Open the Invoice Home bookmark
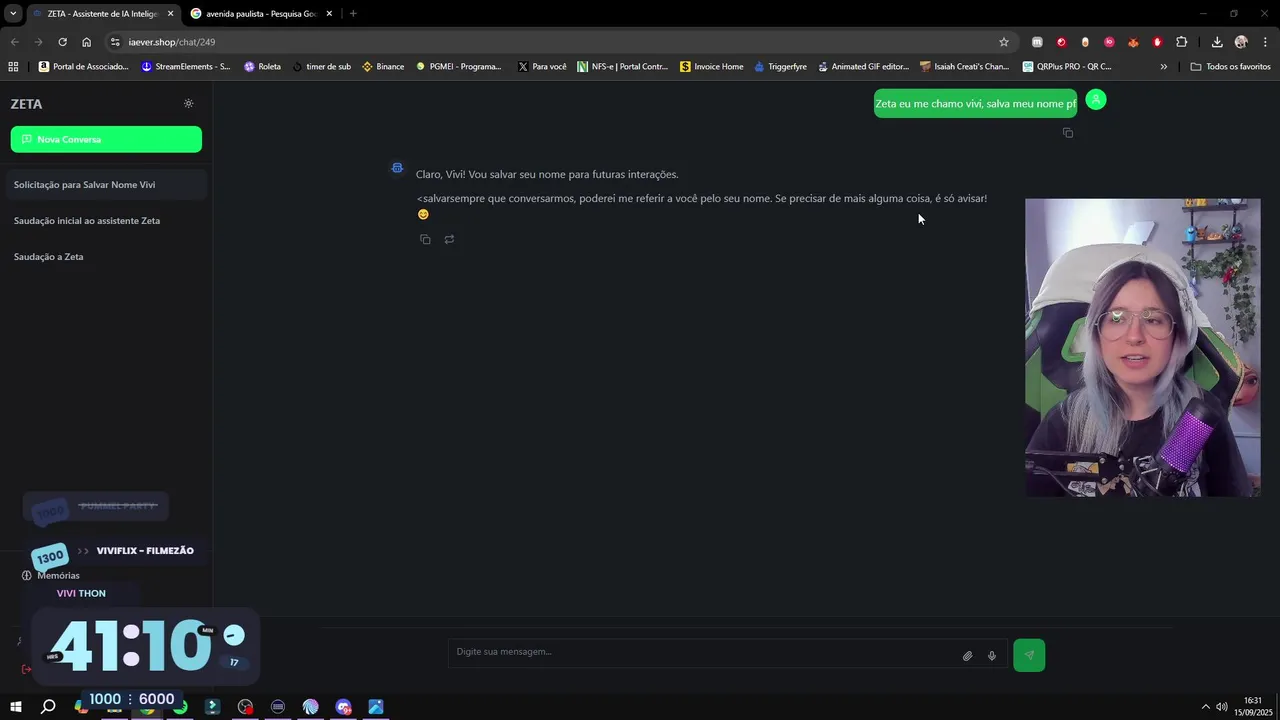The height and width of the screenshot is (720, 1280). click(x=712, y=67)
